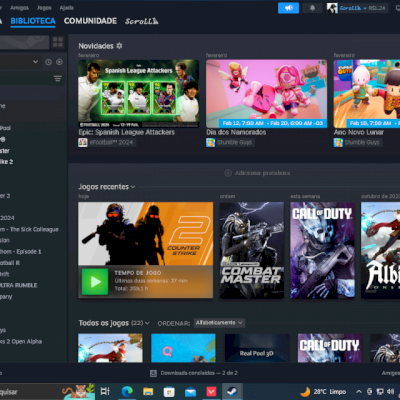Screen dimensions: 400x400
Task: Open eFootball 2024 game link under news
Action: (x=111, y=143)
